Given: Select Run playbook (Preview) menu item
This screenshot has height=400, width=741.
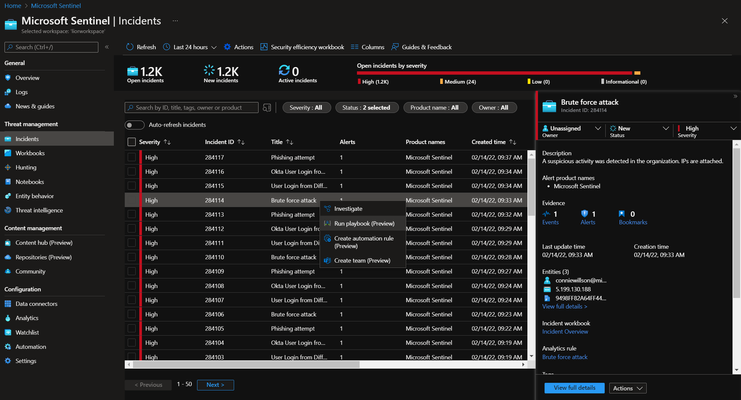Looking at the screenshot, I should [x=363, y=223].
